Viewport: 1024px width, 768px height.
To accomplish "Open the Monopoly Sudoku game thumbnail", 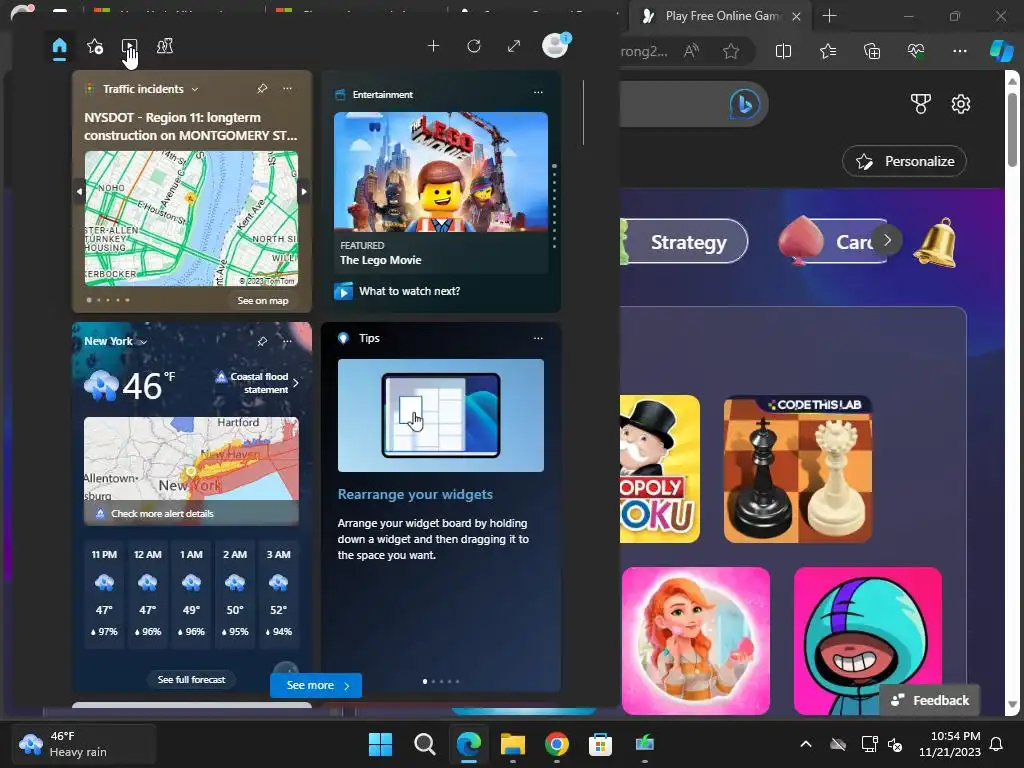I will (x=660, y=469).
